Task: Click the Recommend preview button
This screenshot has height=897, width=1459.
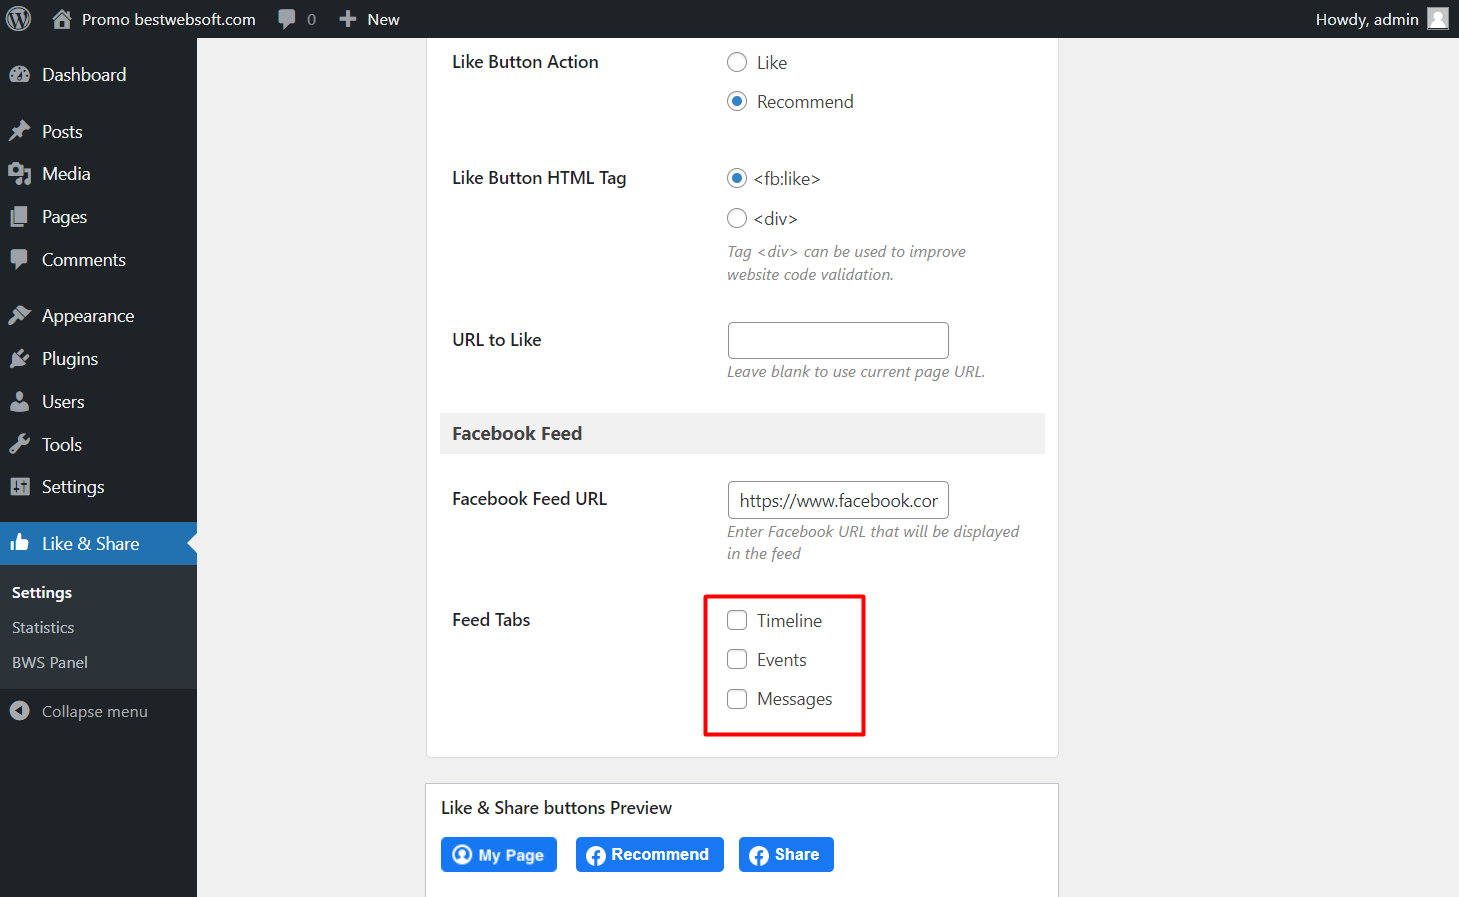Action: point(650,855)
